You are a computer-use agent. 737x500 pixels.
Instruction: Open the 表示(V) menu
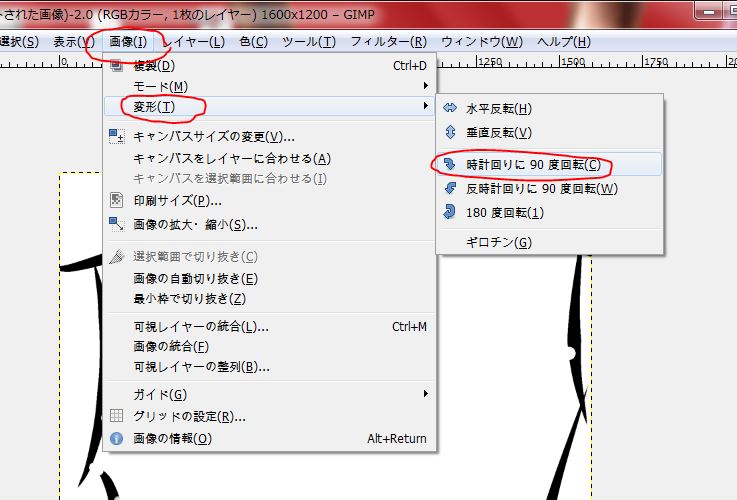point(74,42)
